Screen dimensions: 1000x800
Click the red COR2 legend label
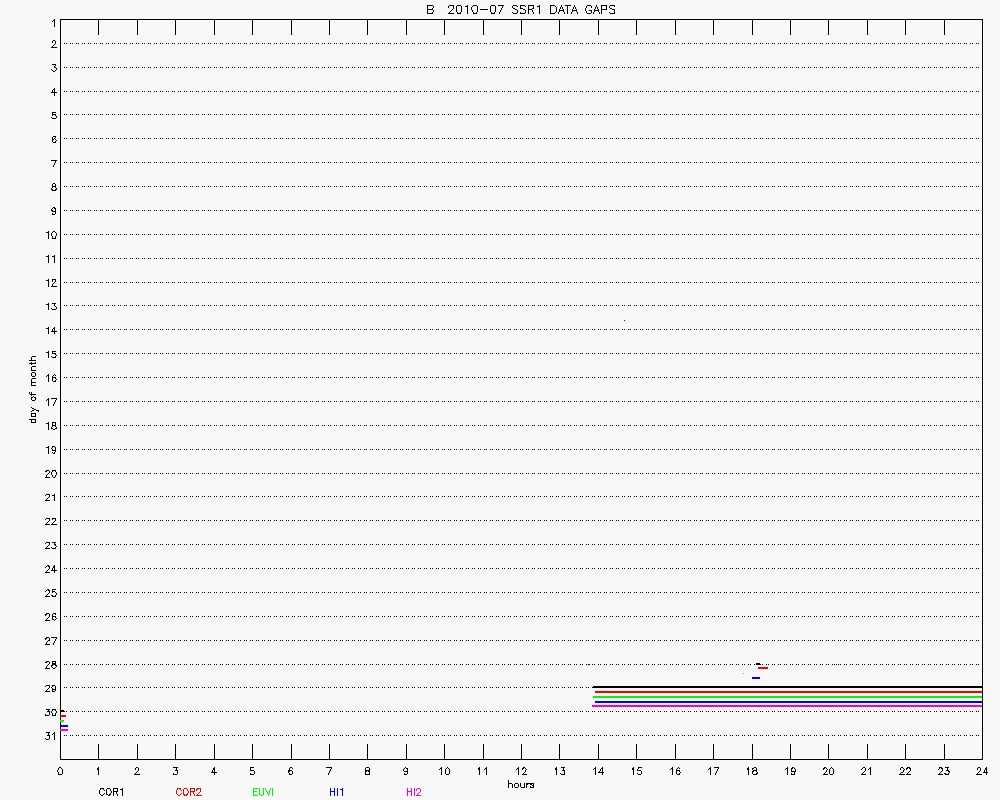[x=188, y=792]
